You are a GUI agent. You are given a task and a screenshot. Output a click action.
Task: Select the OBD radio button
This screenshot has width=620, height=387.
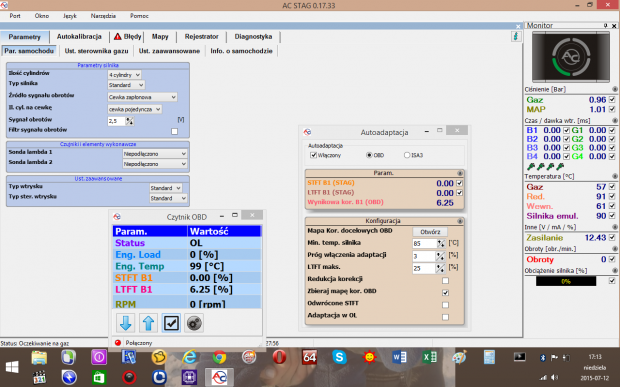[369, 155]
